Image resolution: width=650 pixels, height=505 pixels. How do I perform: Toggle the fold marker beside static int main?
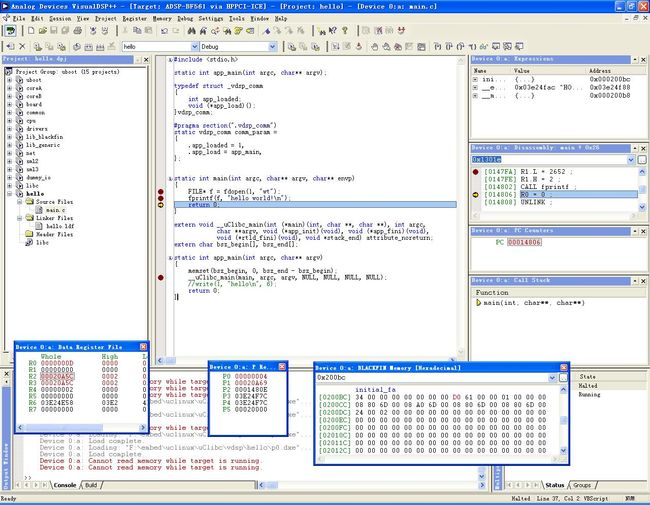170,179
